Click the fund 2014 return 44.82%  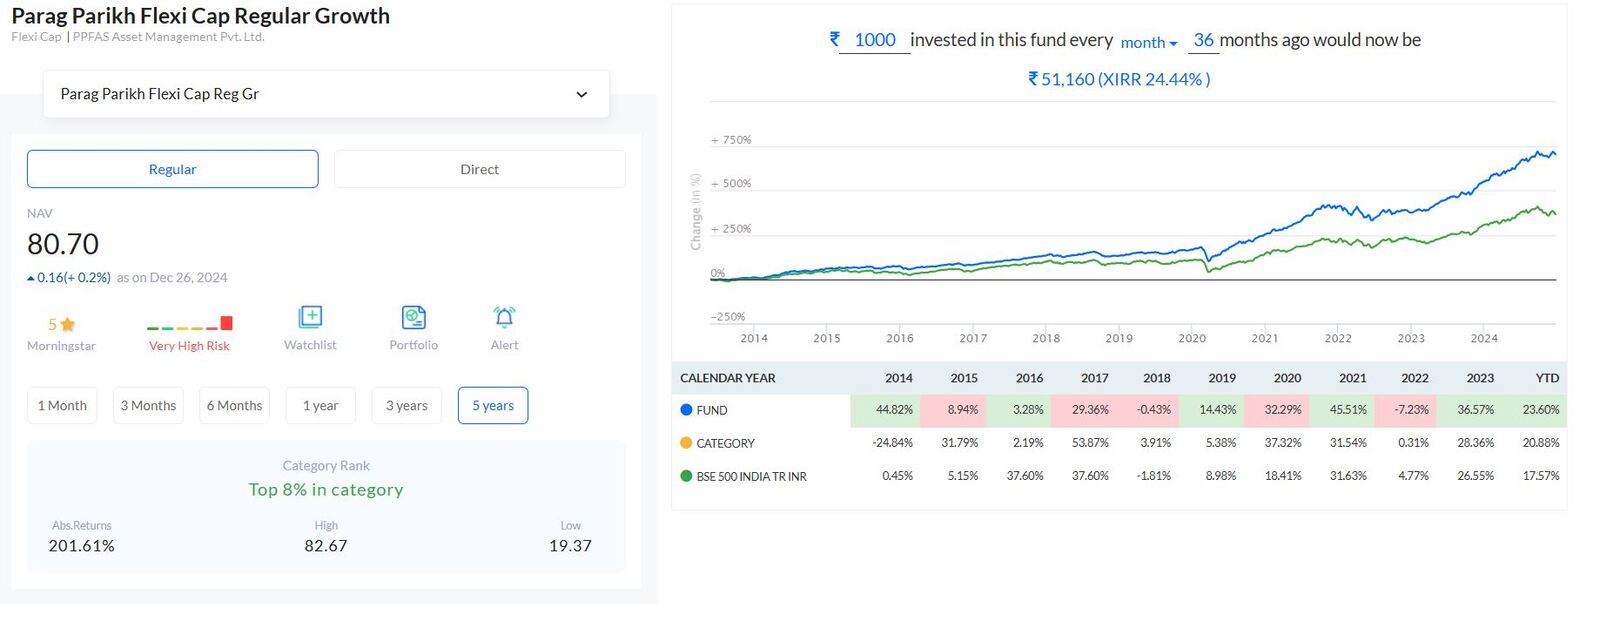[x=894, y=410]
